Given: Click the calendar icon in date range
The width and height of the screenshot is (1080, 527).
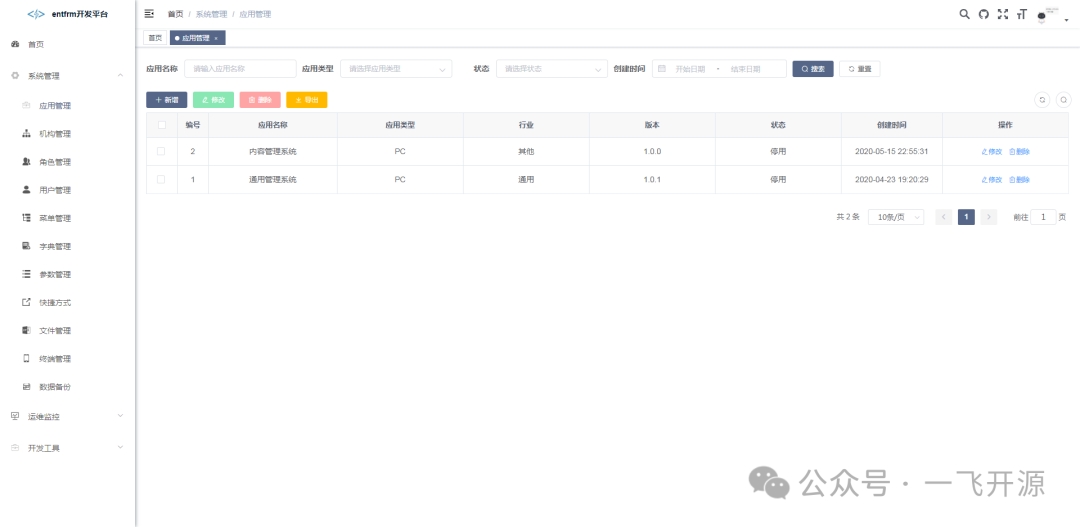Looking at the screenshot, I should [x=662, y=69].
